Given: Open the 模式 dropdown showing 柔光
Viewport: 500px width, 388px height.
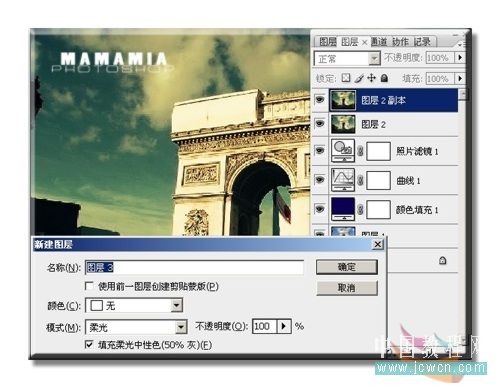Looking at the screenshot, I should (x=181, y=327).
